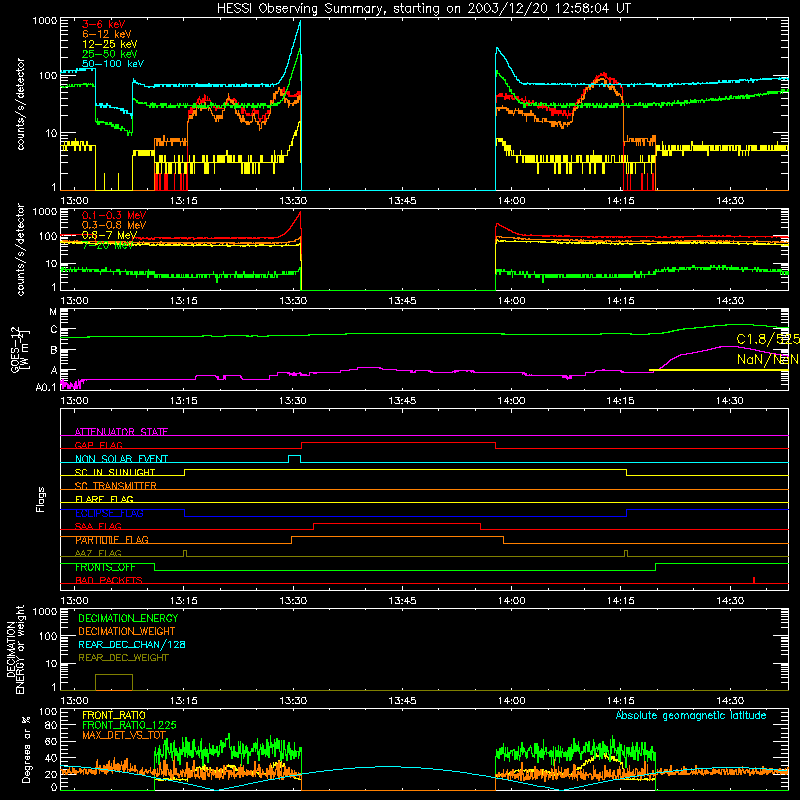Click the Absolute geomagnetic latitude label
800x800 pixels.
point(691,716)
